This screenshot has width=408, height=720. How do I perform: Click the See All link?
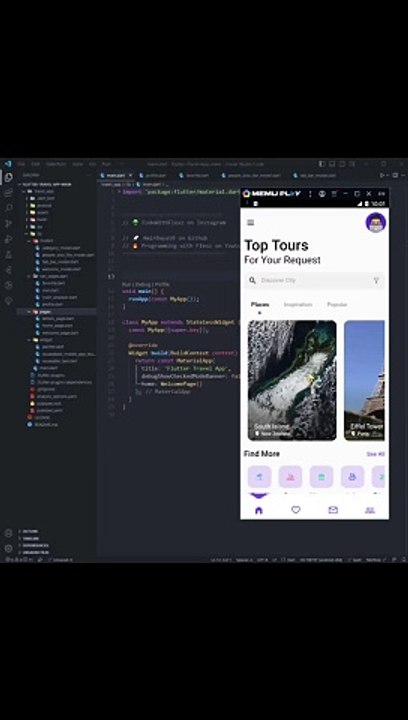click(375, 454)
